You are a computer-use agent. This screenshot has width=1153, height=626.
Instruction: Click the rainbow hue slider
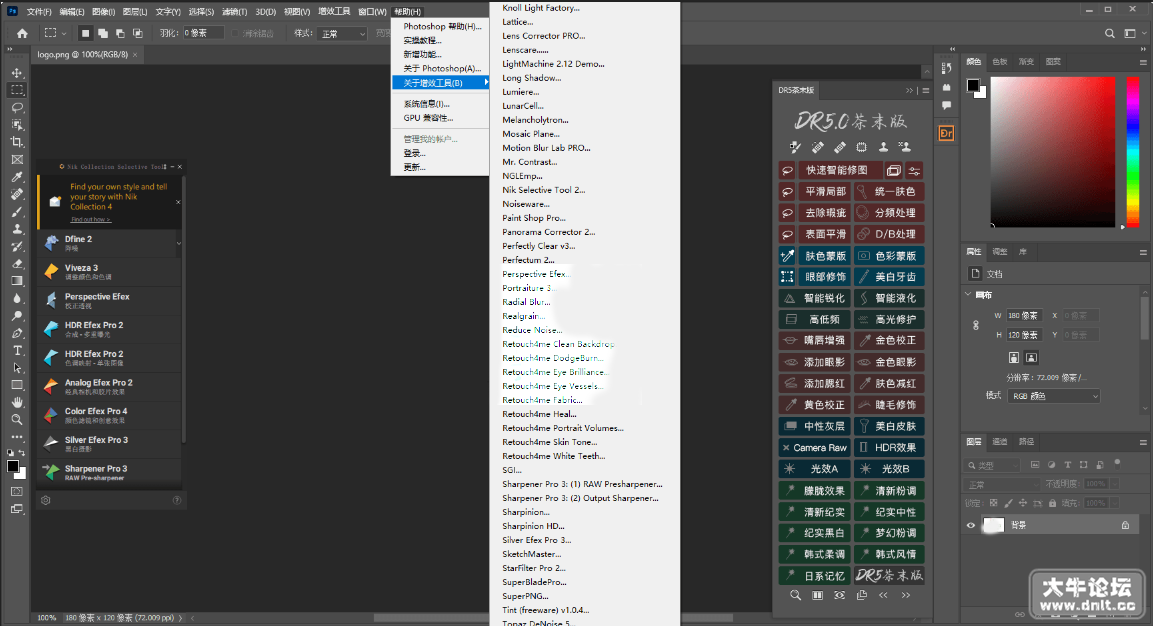coord(1132,151)
